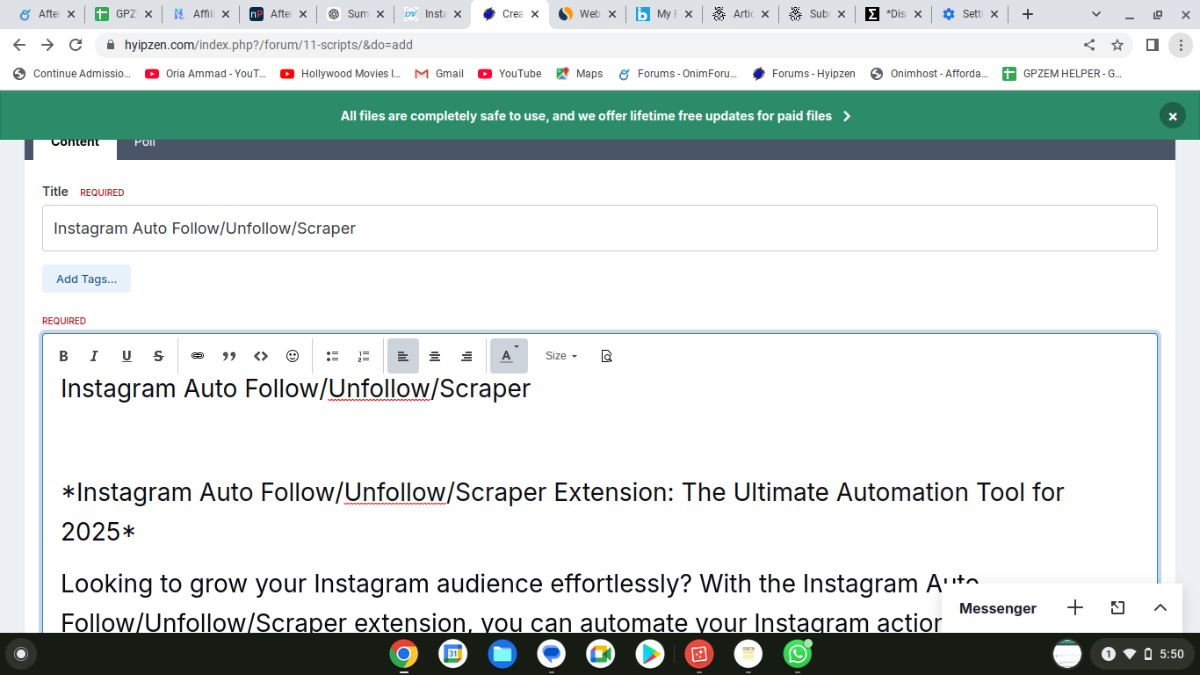Switch to the Web browser tab
Screen dimensions: 1200x675
click(588, 14)
